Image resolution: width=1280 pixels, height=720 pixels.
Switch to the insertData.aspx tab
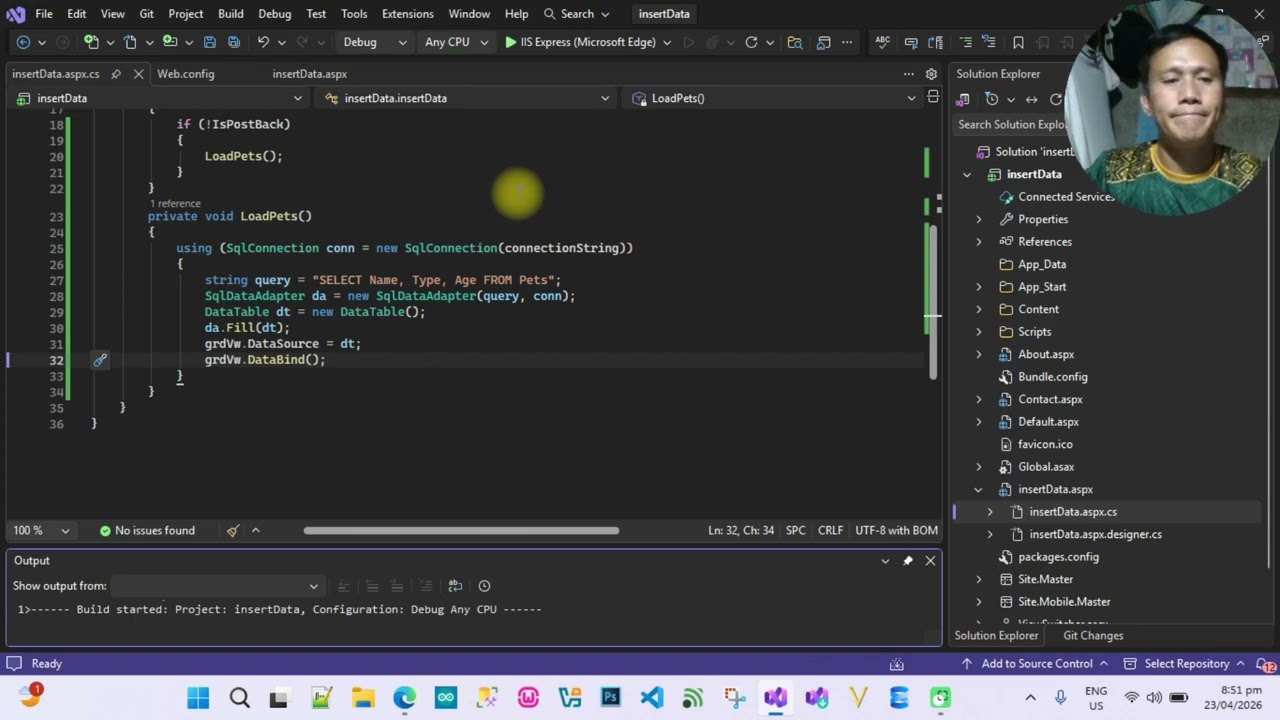[309, 74]
